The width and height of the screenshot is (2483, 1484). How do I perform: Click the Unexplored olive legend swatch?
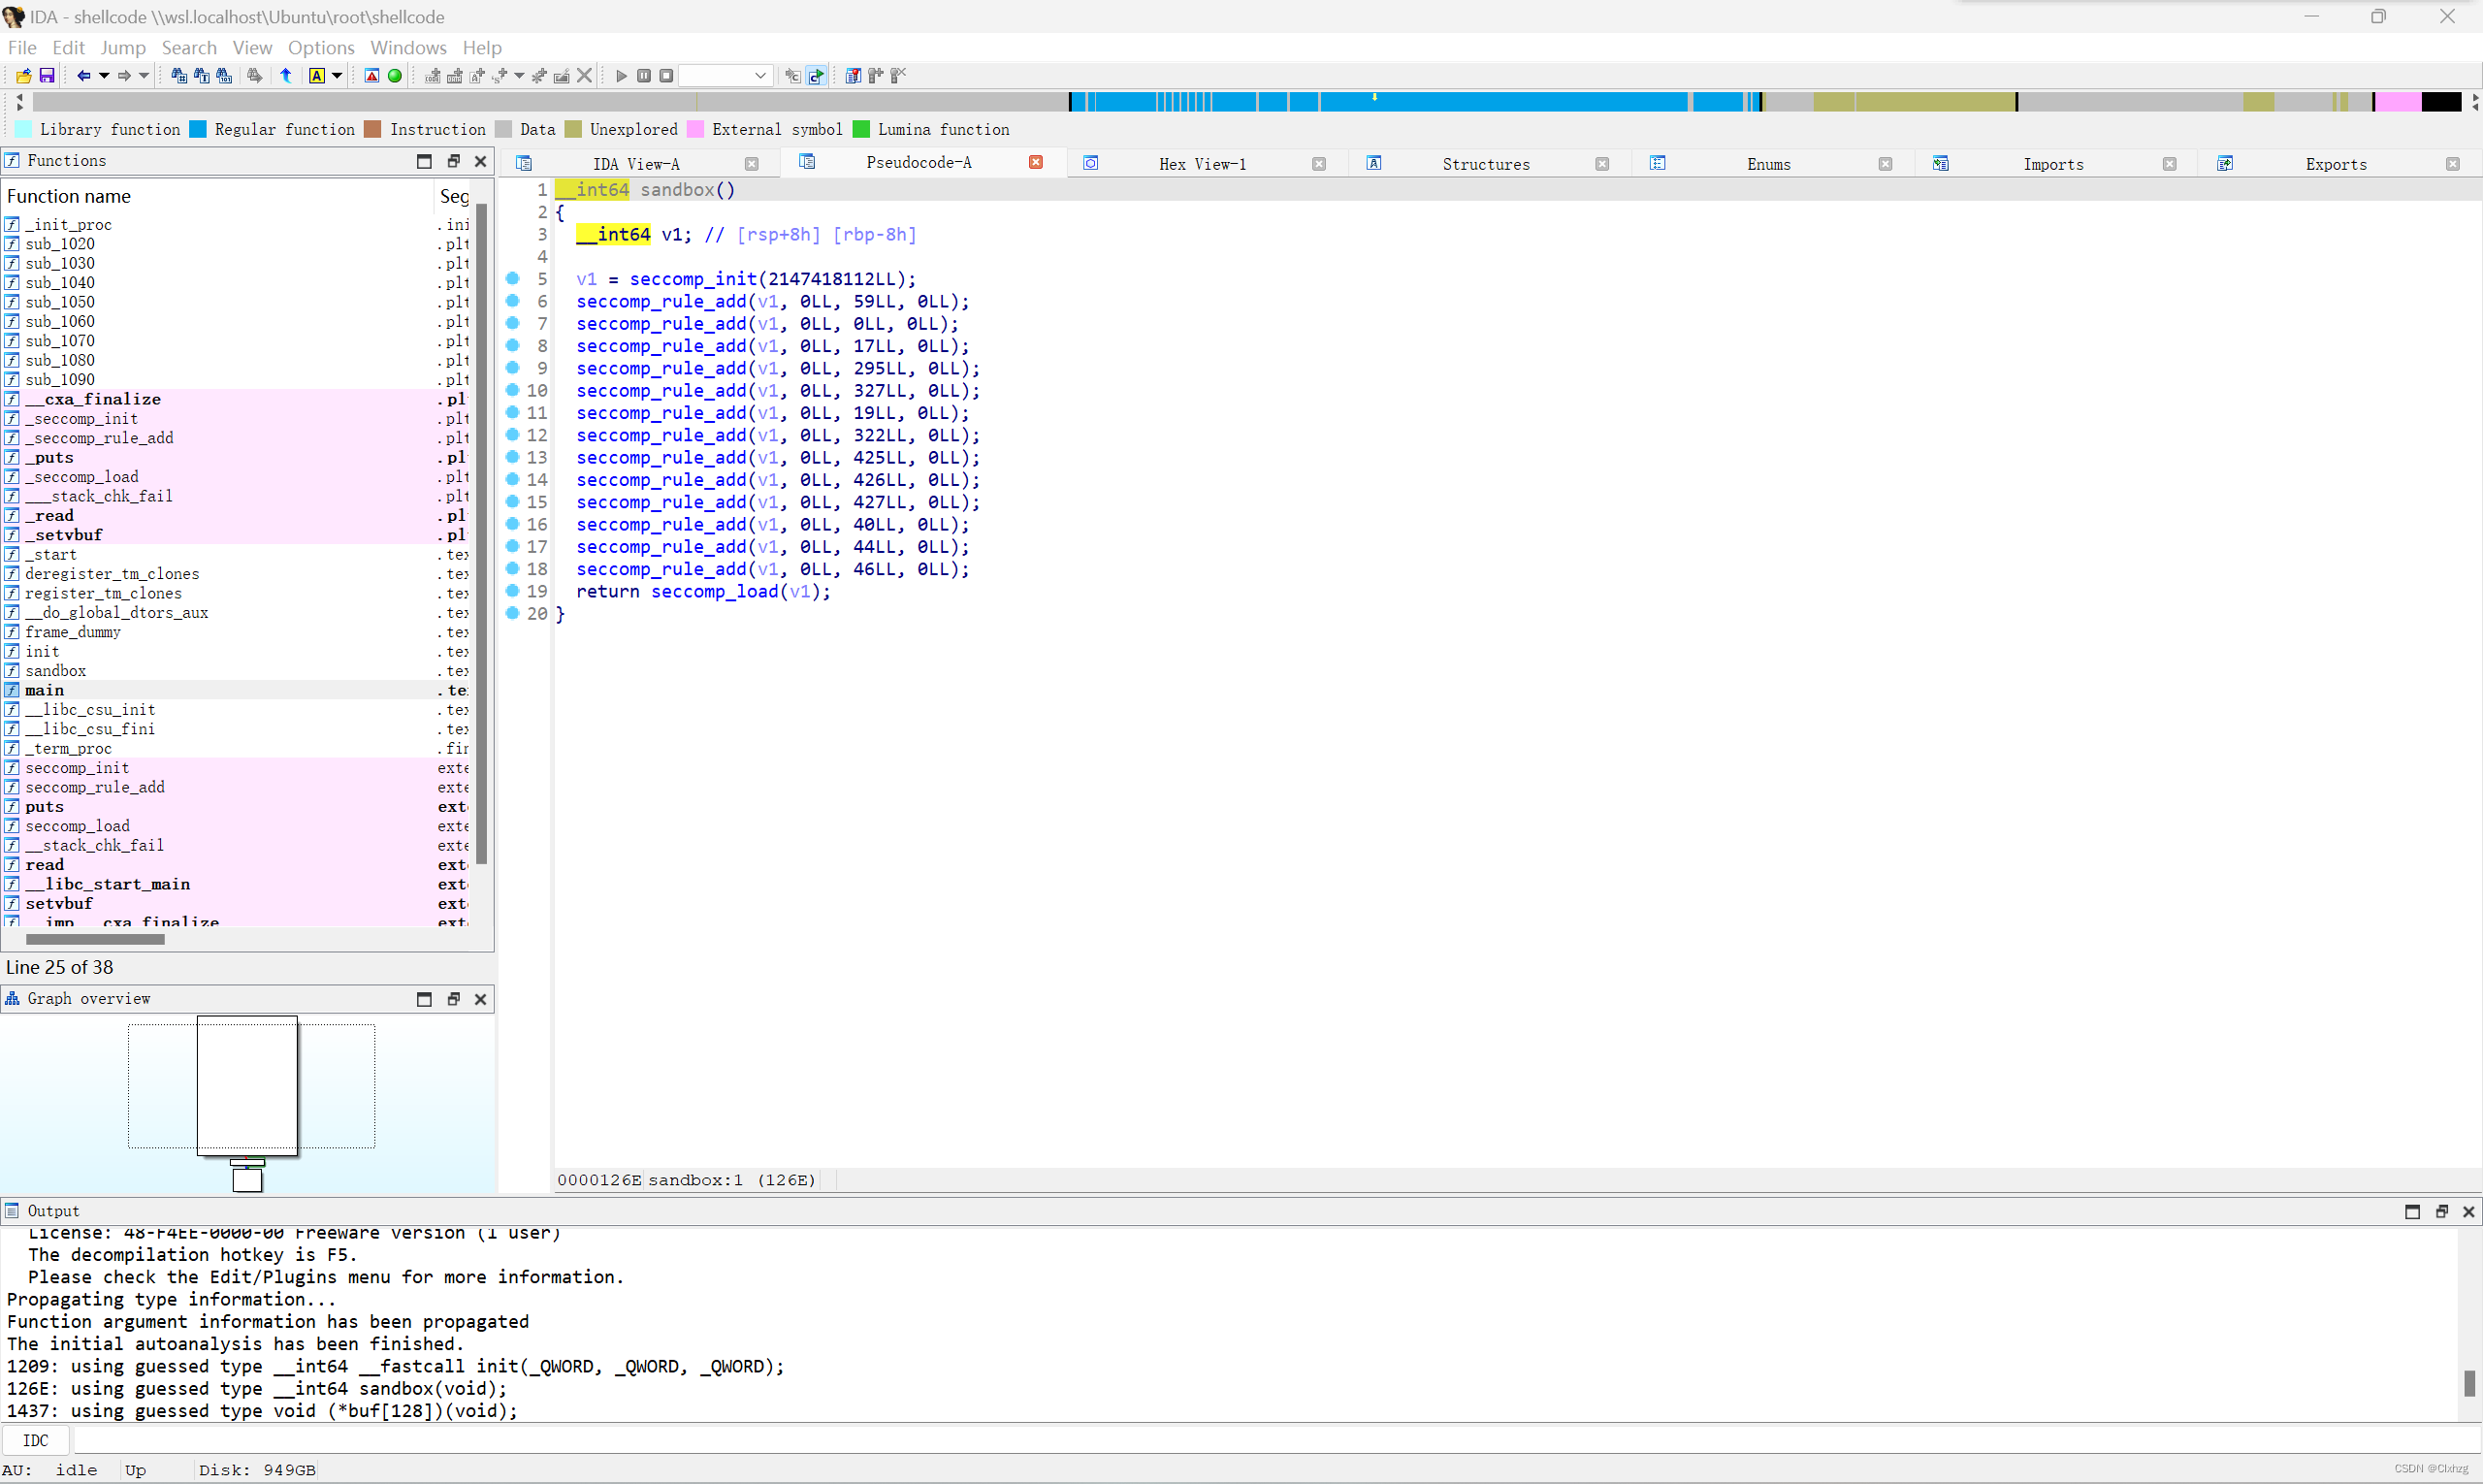pyautogui.click(x=573, y=129)
